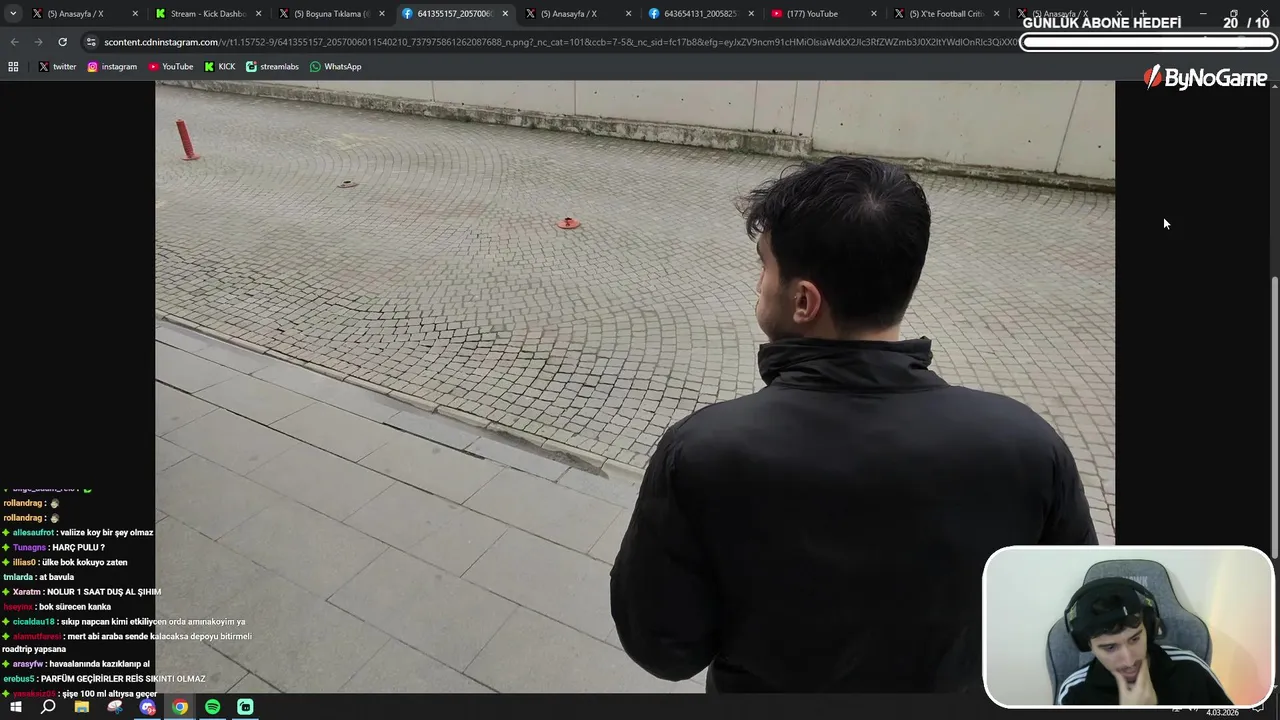The width and height of the screenshot is (1280, 720).
Task: Click chat message 'PARFÜM GEÇİRİRLER REİS SIKINTI OLMAZ'
Action: point(123,679)
